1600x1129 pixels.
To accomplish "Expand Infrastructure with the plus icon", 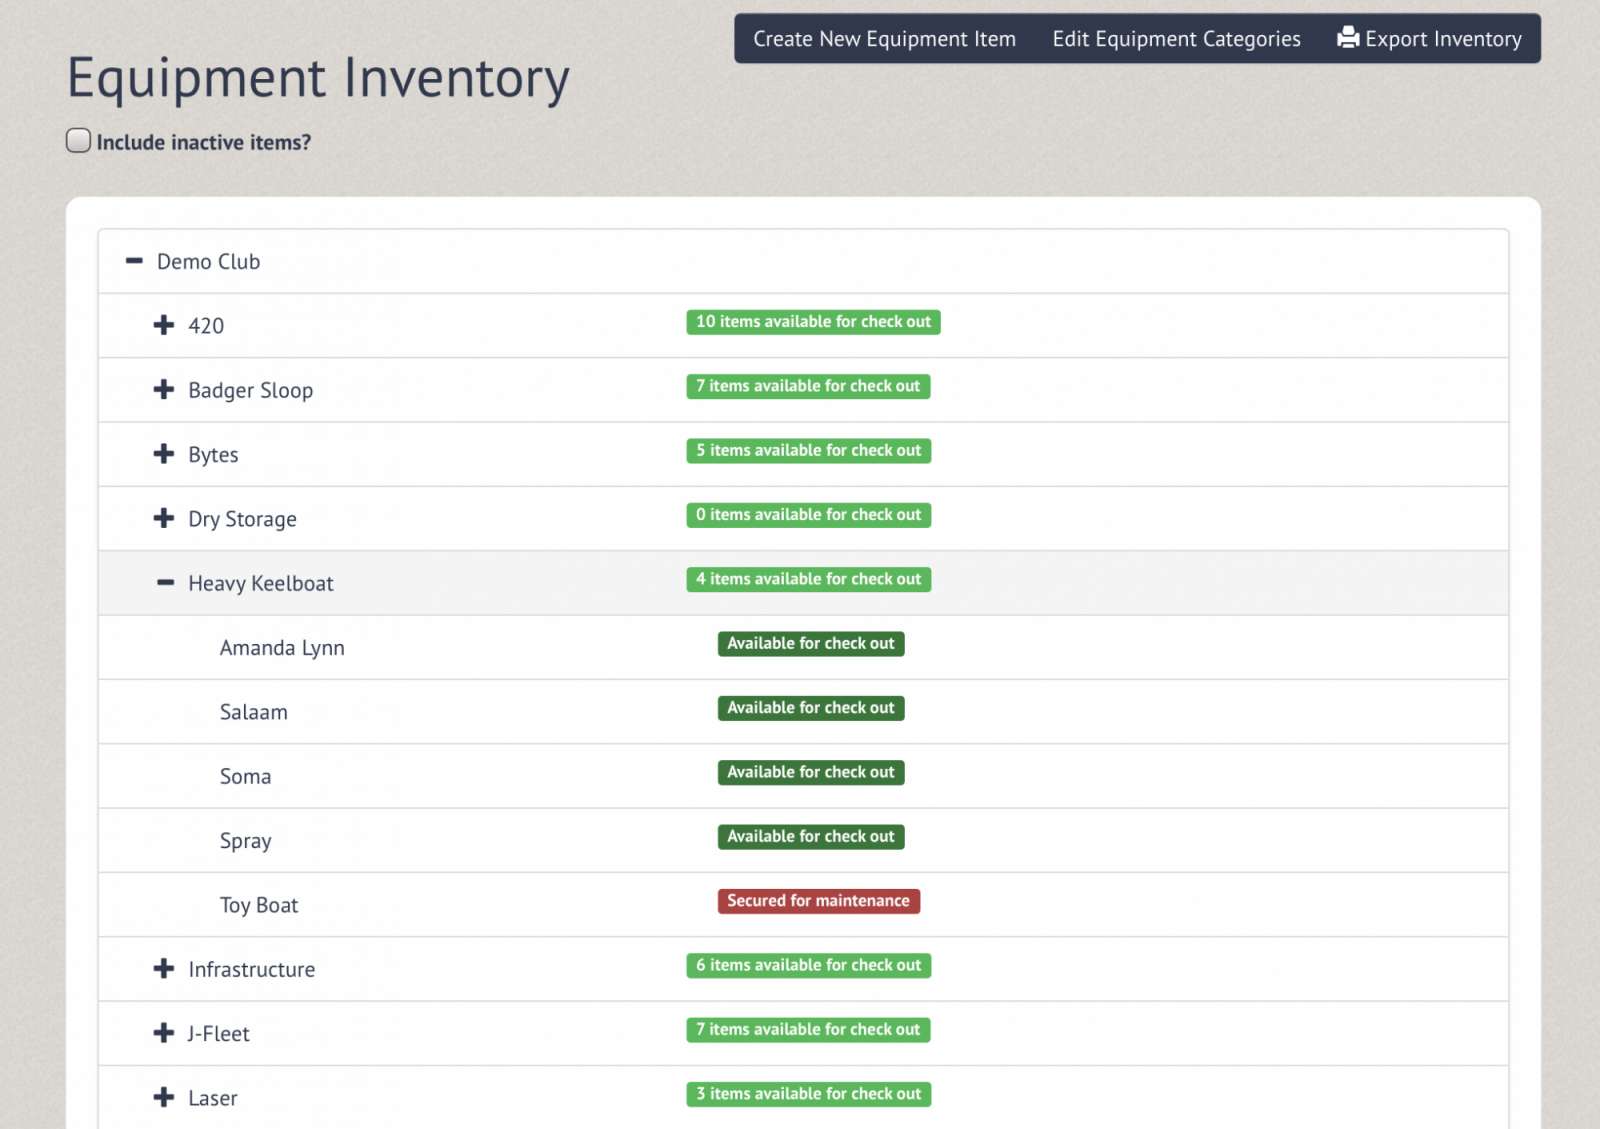I will (x=164, y=969).
